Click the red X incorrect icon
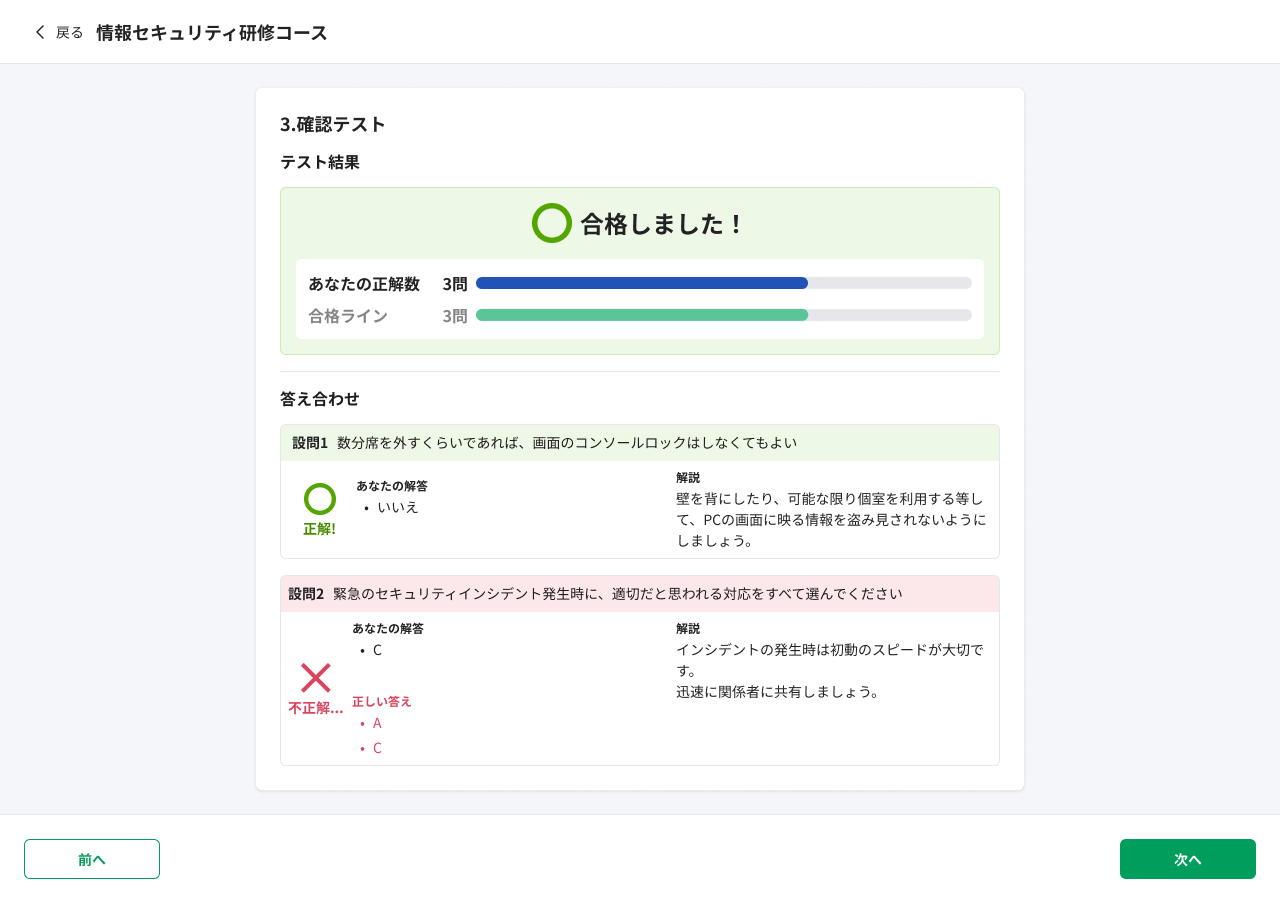Image resolution: width=1280 pixels, height=903 pixels. pos(316,678)
